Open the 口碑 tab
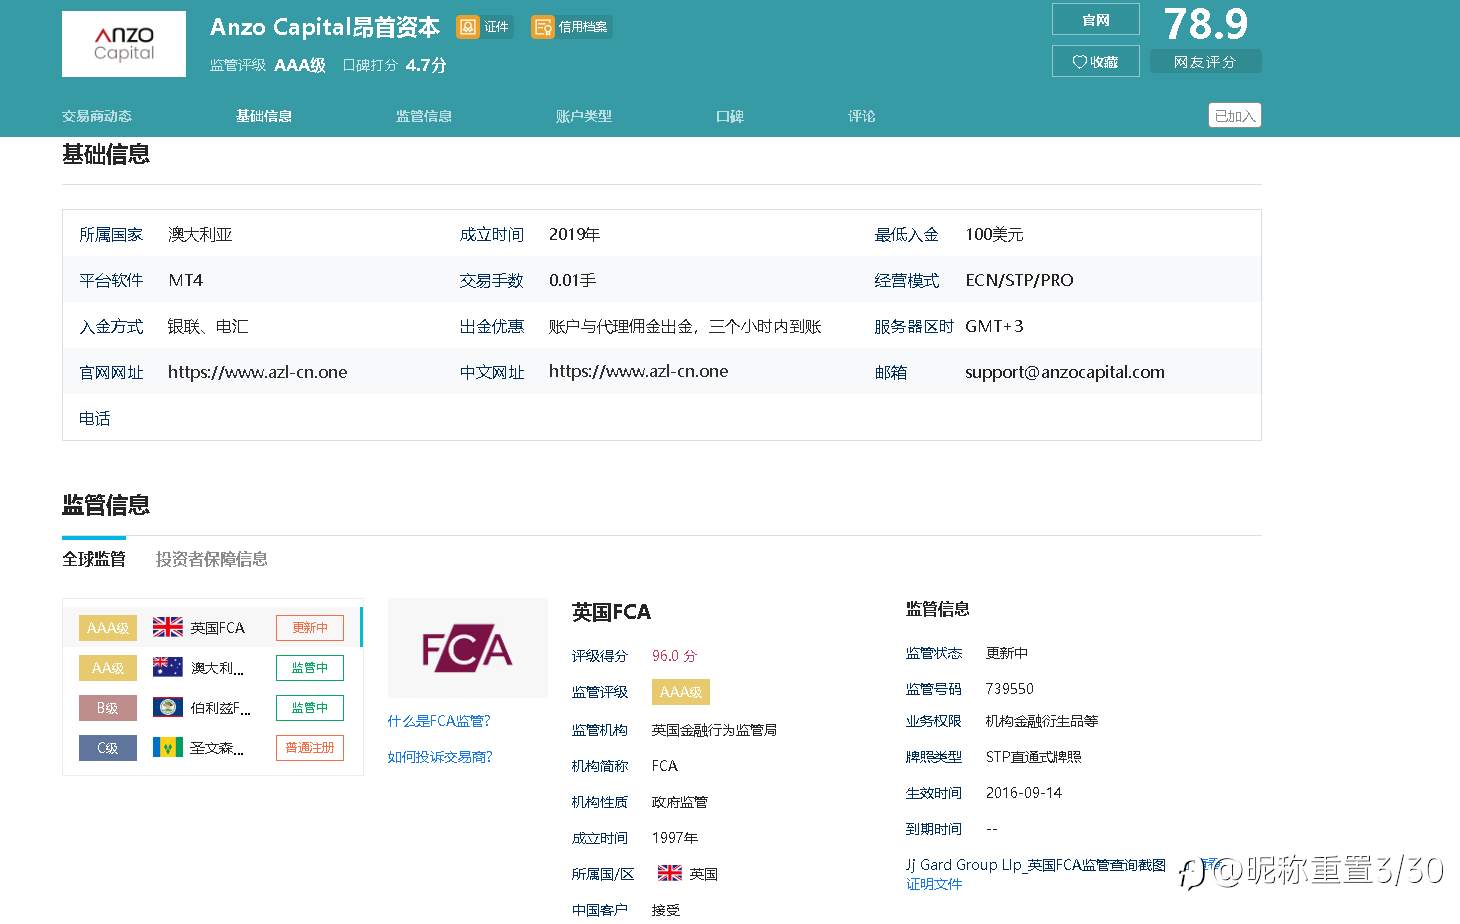The height and width of the screenshot is (924, 1460). (730, 116)
